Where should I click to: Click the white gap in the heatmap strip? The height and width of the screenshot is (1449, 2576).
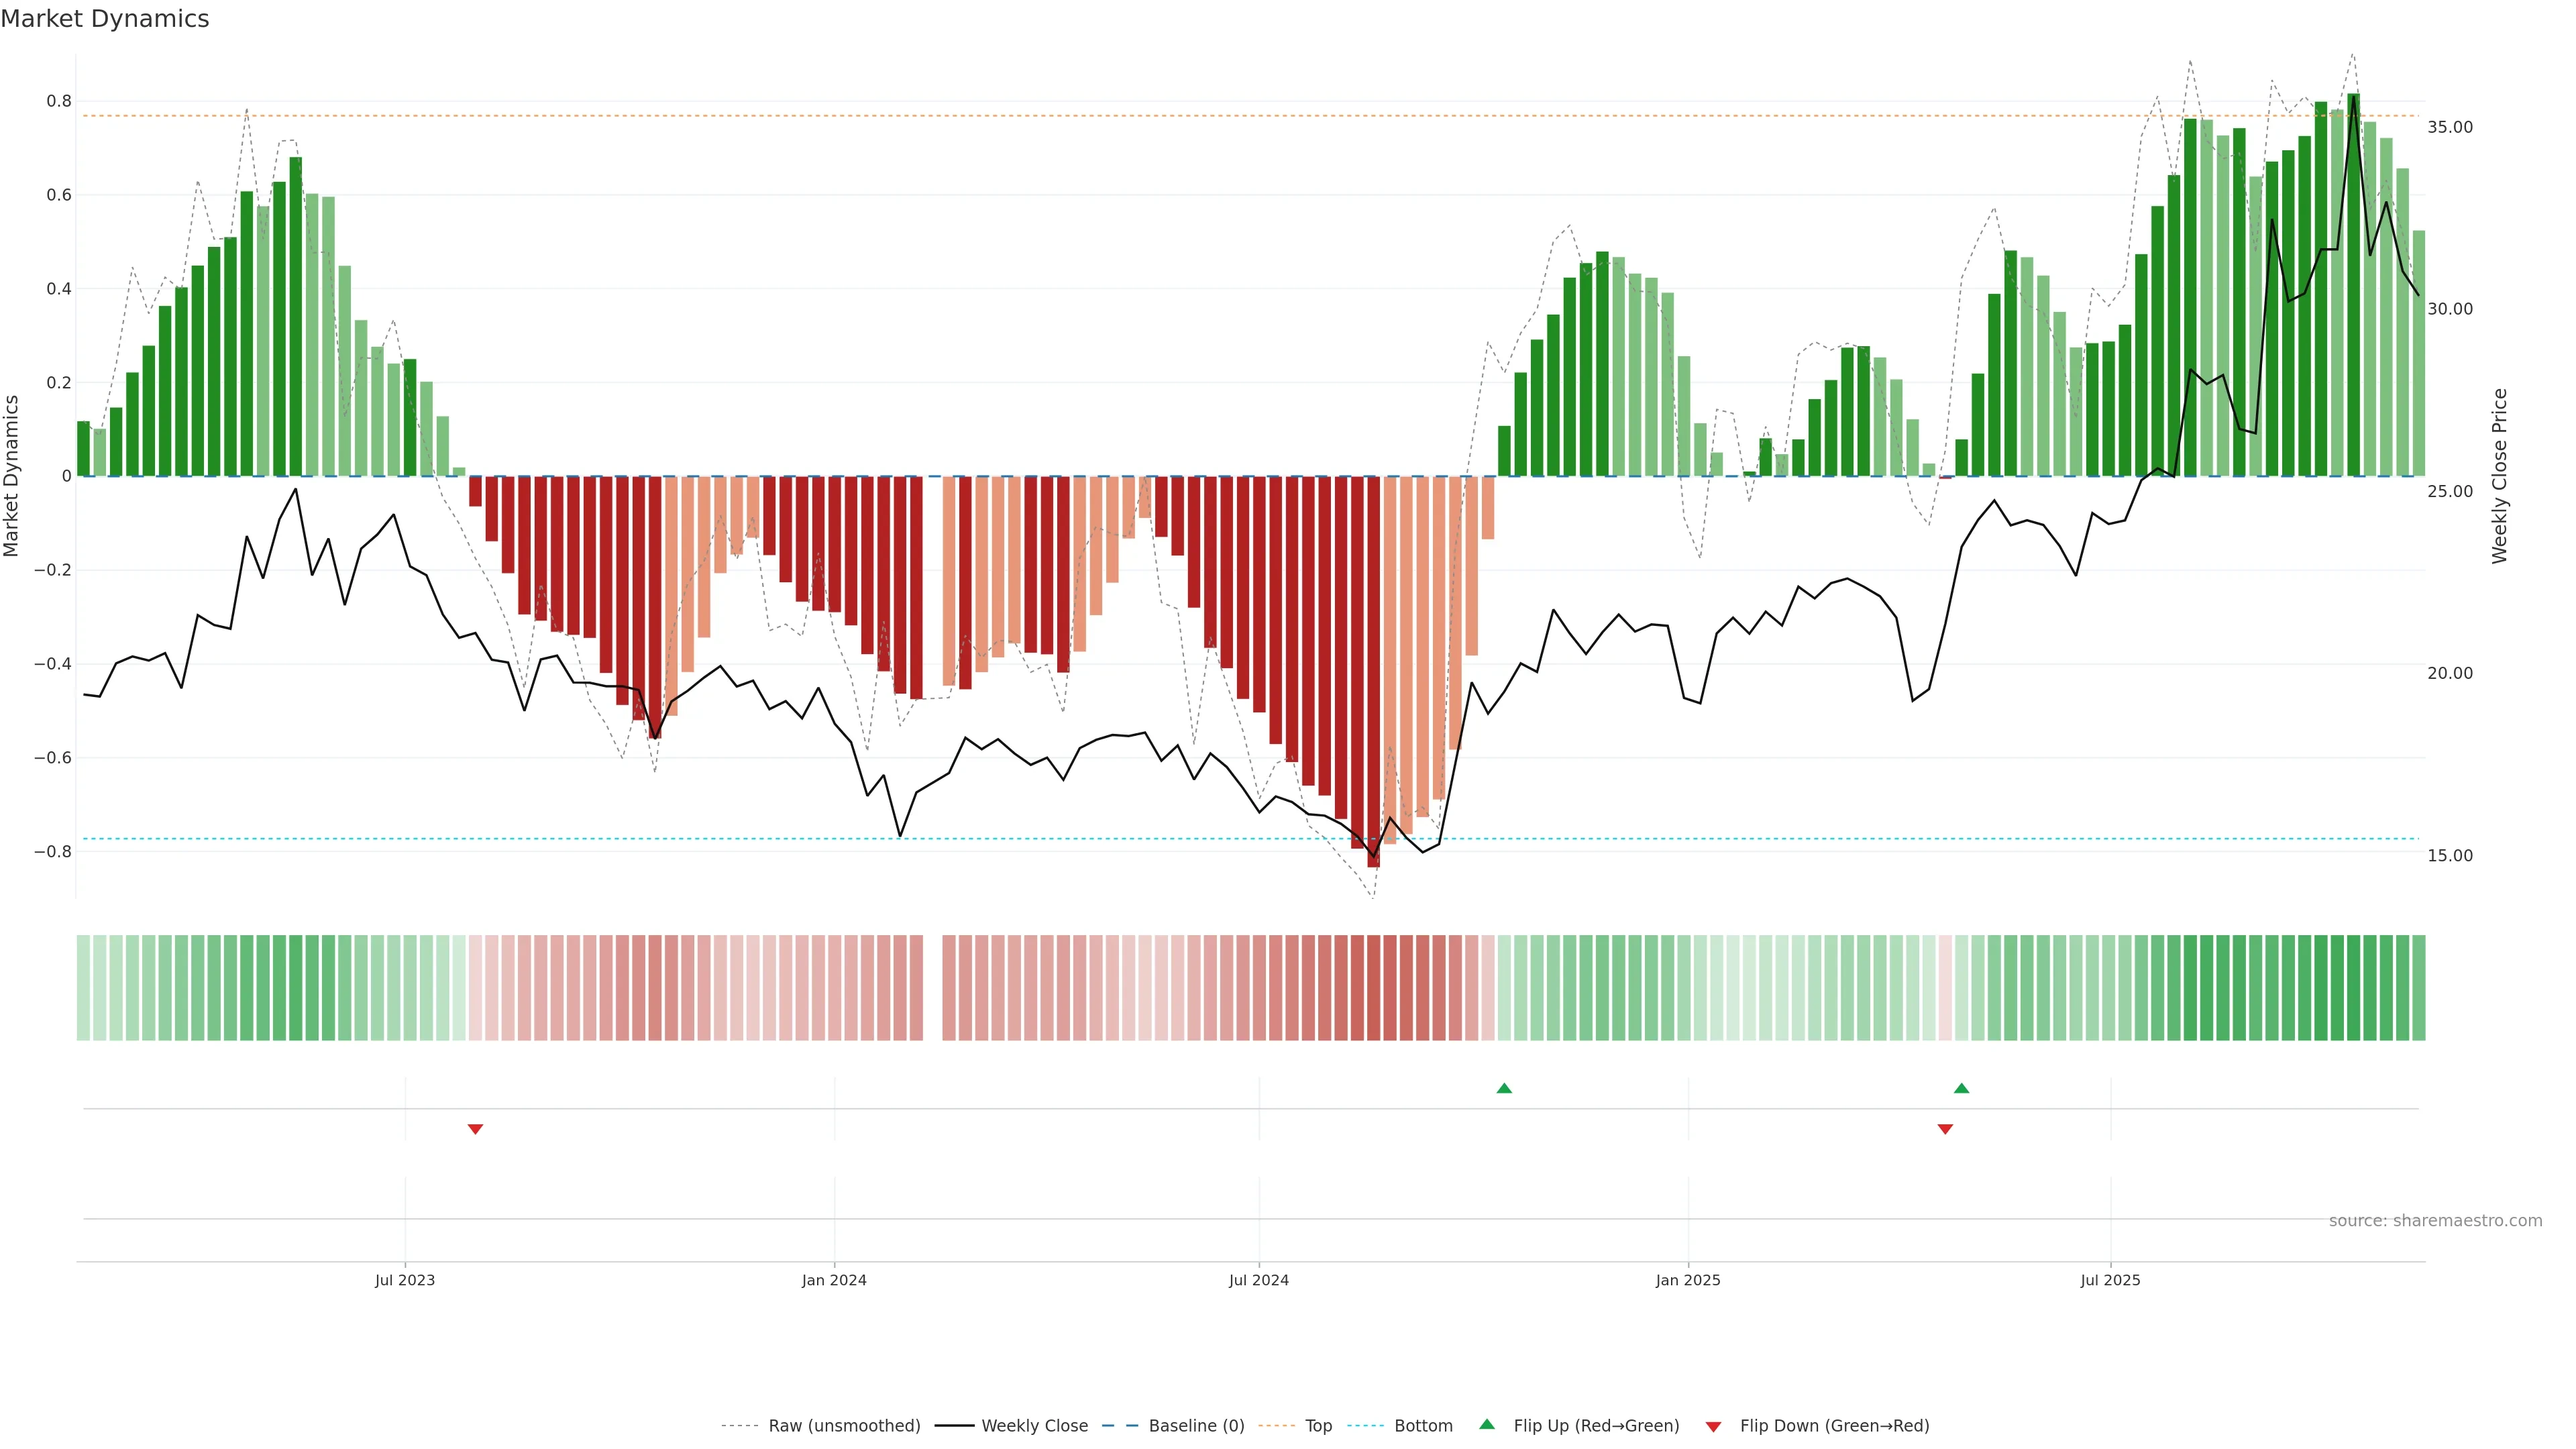pyautogui.click(x=932, y=987)
